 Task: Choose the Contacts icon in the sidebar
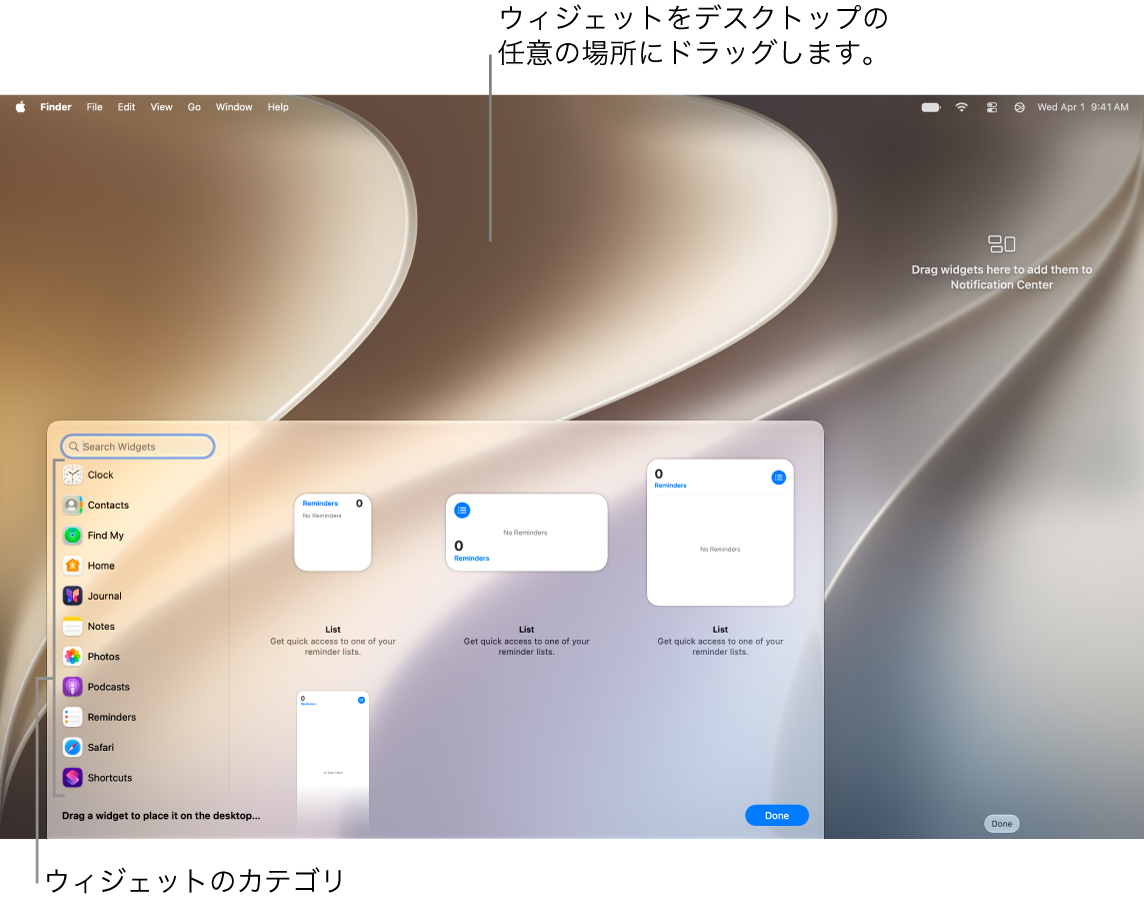pyautogui.click(x=72, y=505)
